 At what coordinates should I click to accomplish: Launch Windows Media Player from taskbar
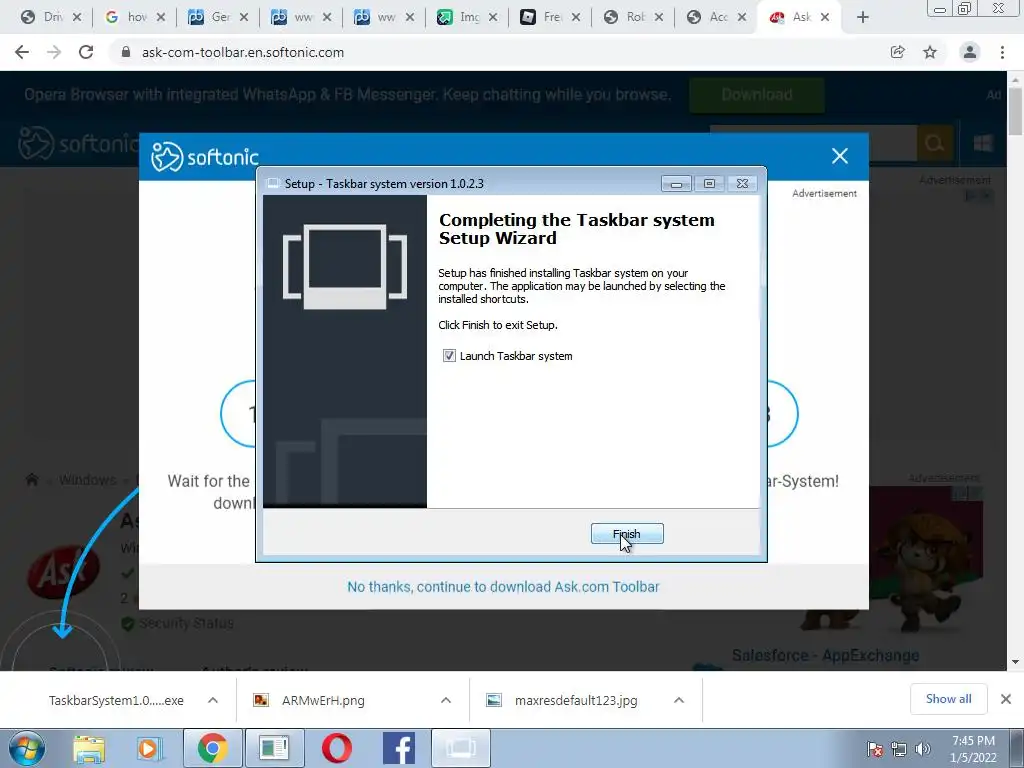point(150,748)
